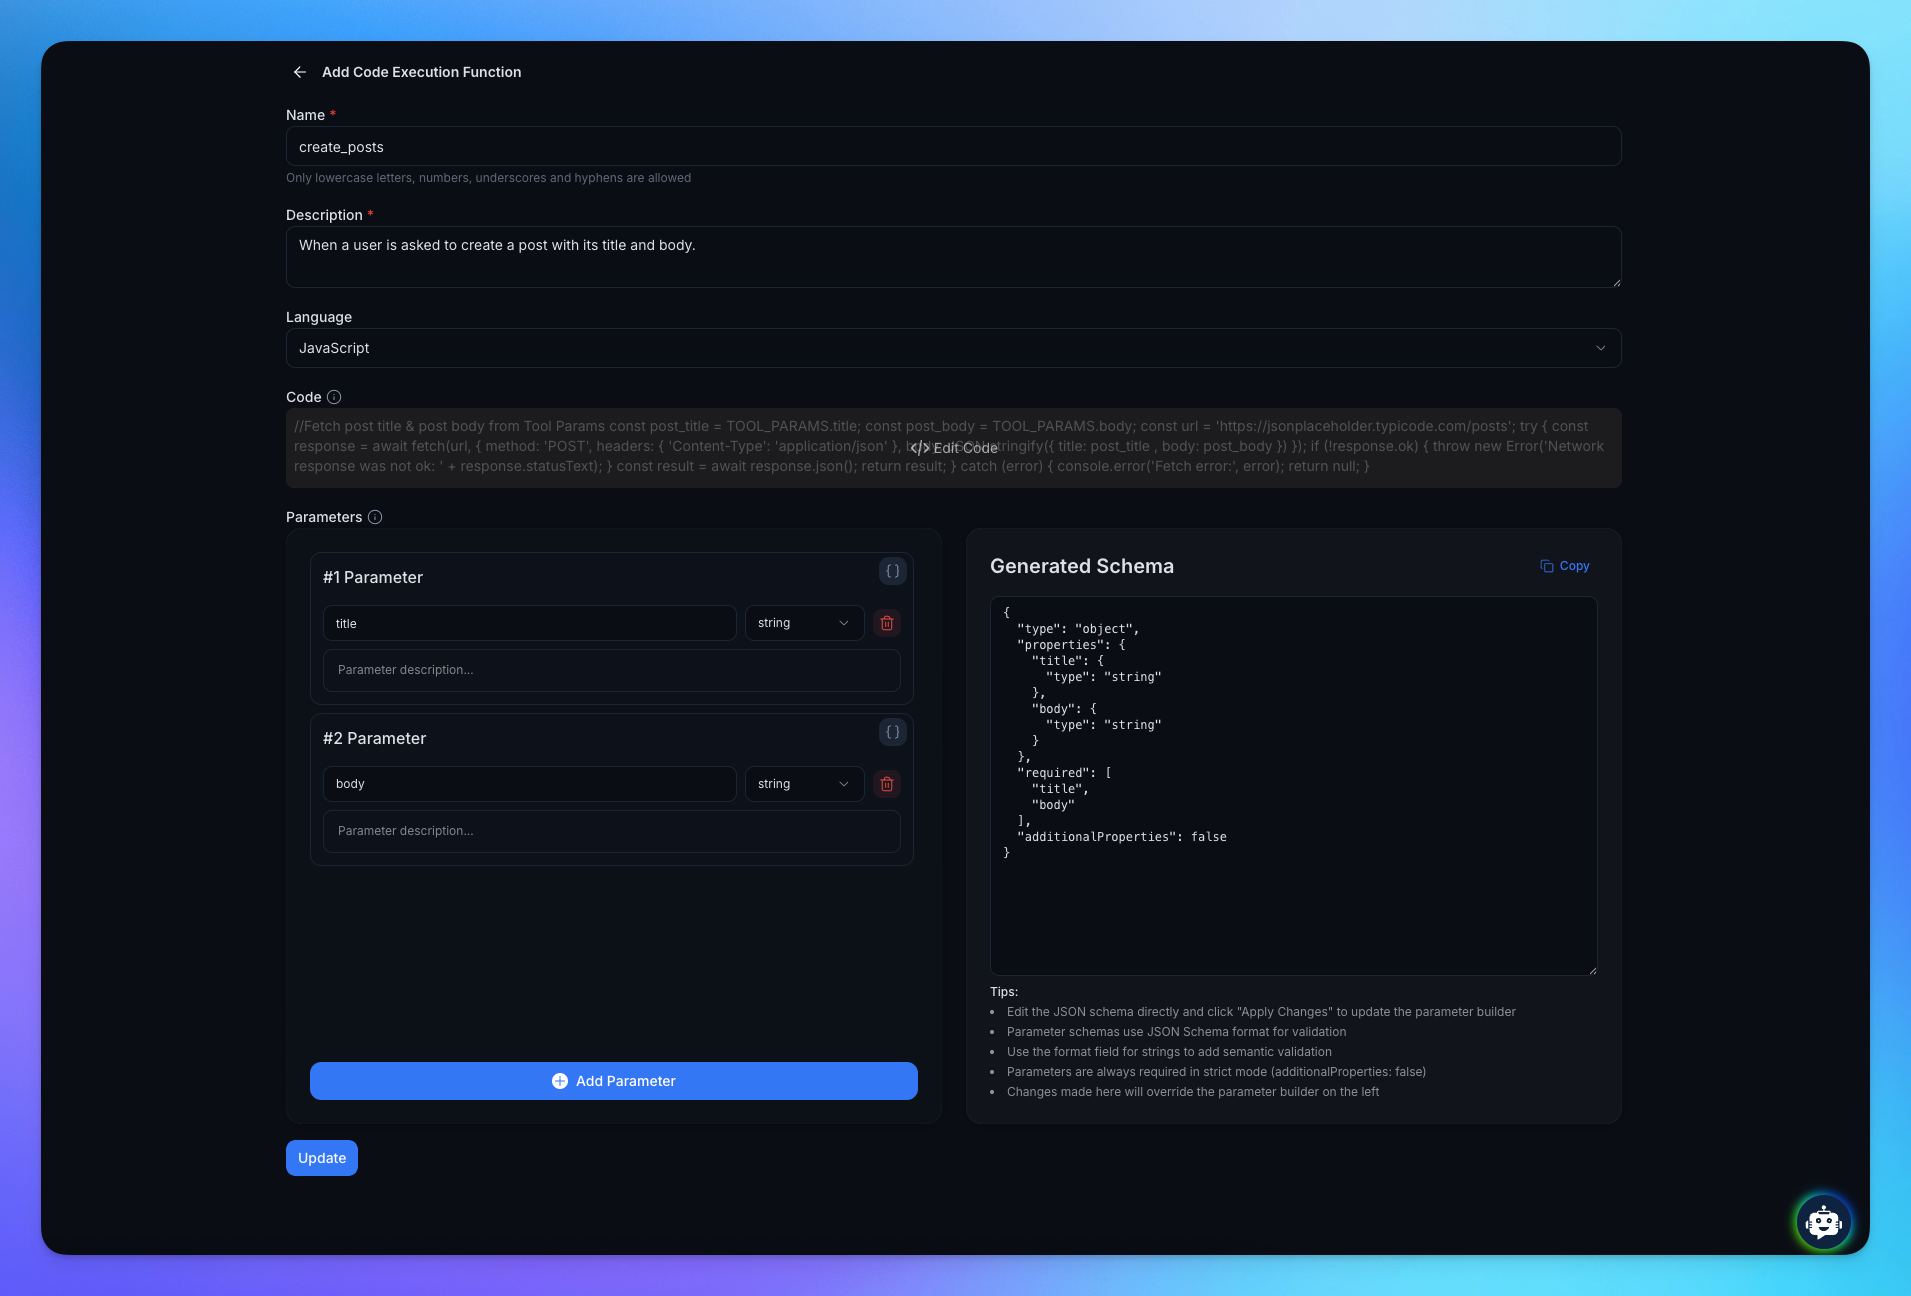Viewport: 1911px width, 1296px height.
Task: Click the info icon beside Parameters
Action: click(375, 517)
